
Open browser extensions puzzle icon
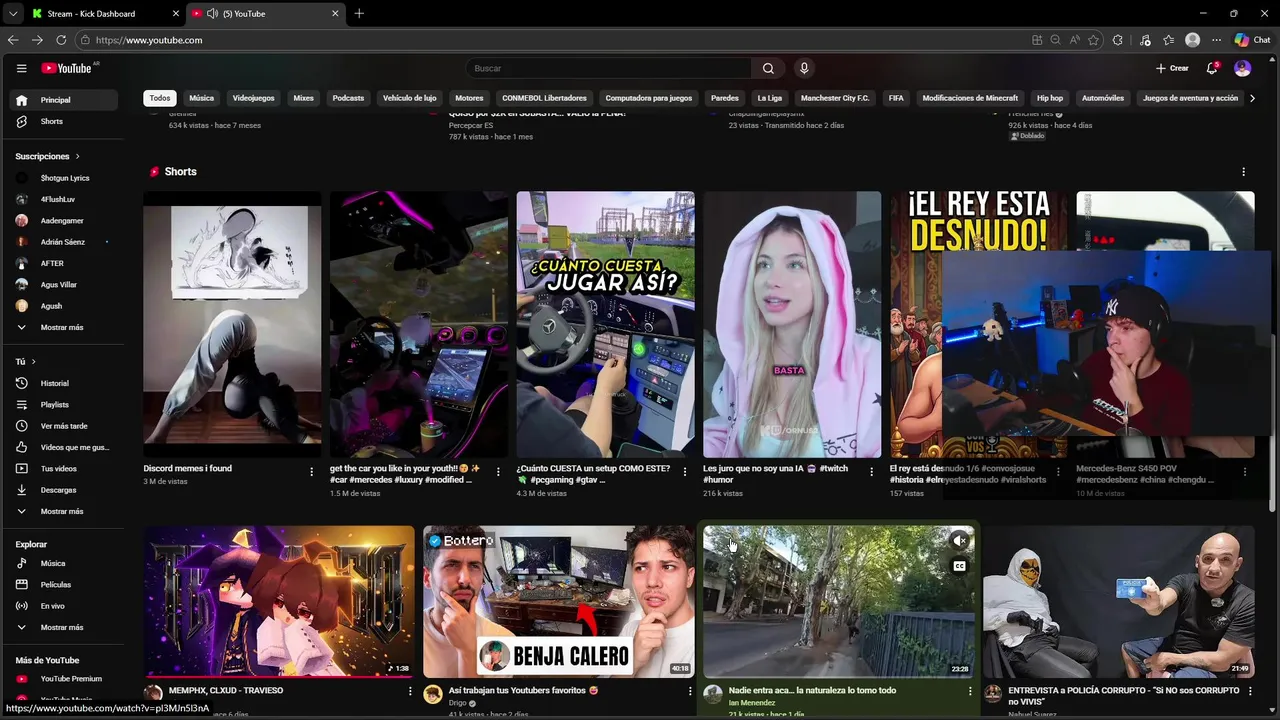[1117, 40]
